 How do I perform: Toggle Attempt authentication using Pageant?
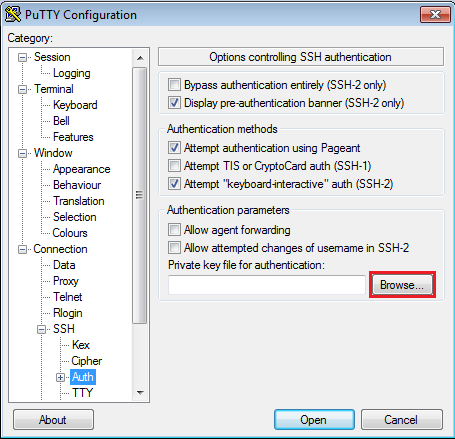tap(174, 148)
